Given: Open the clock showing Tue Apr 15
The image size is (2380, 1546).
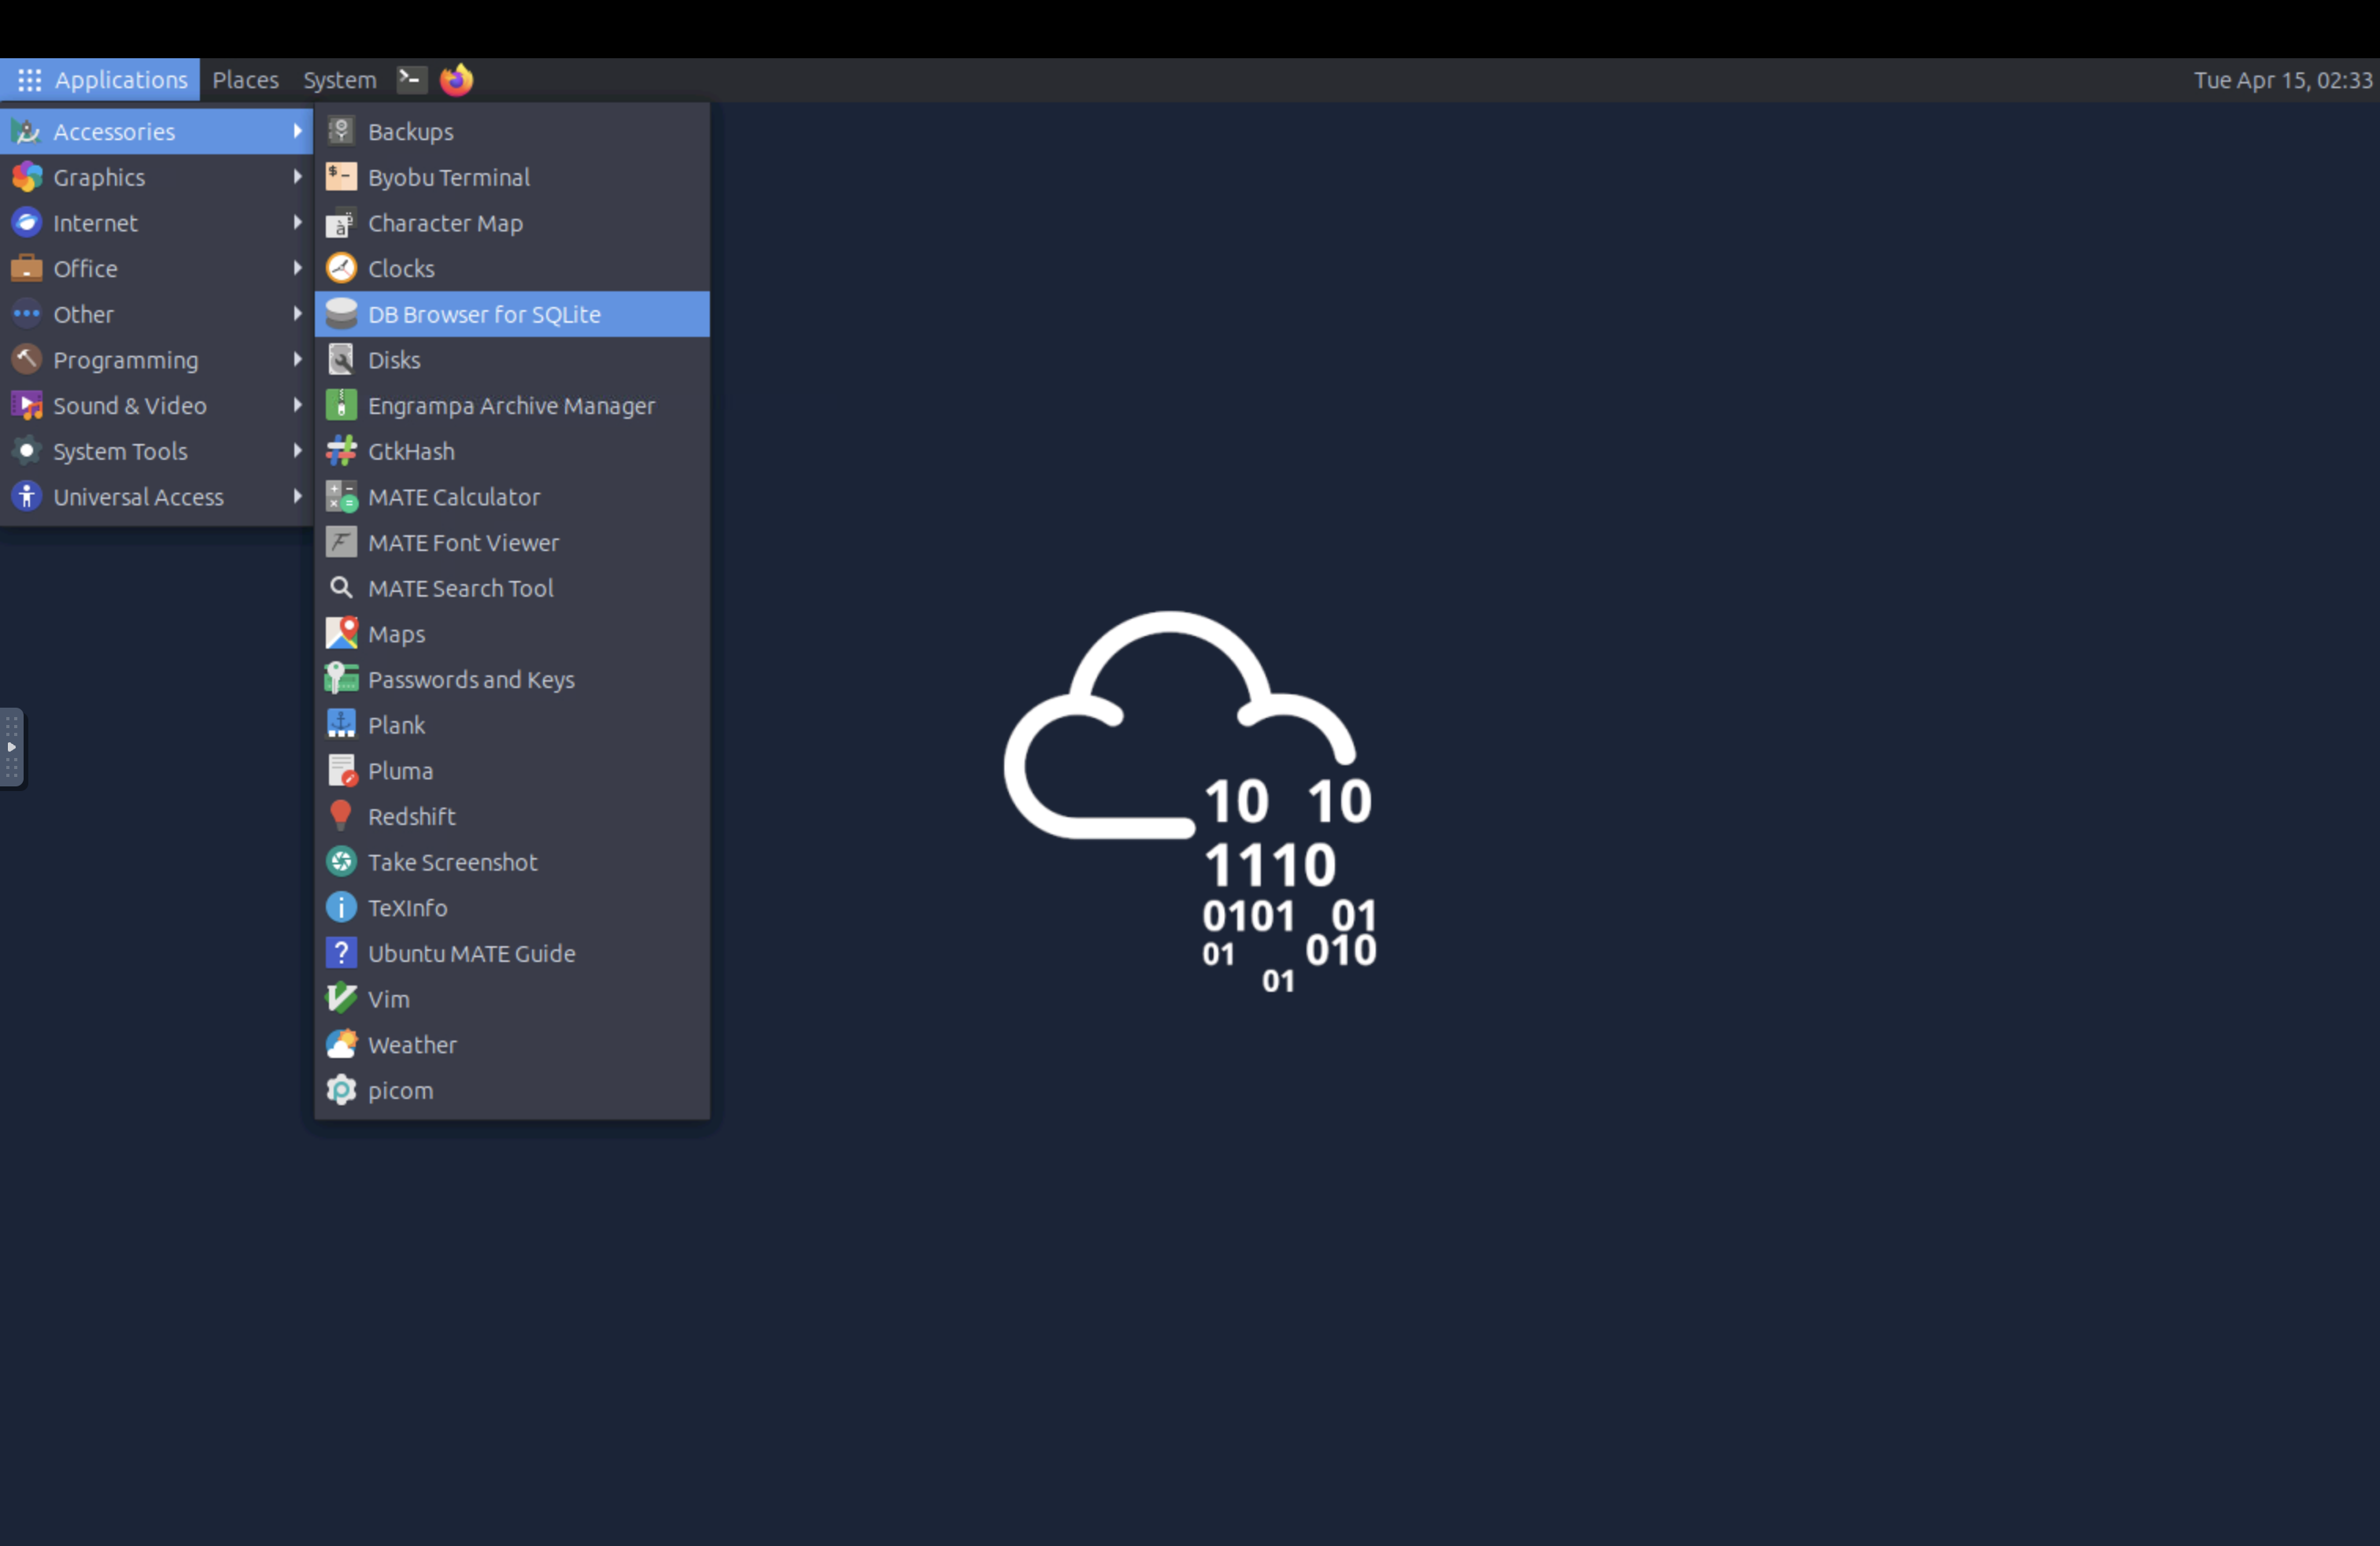Looking at the screenshot, I should 2283,80.
